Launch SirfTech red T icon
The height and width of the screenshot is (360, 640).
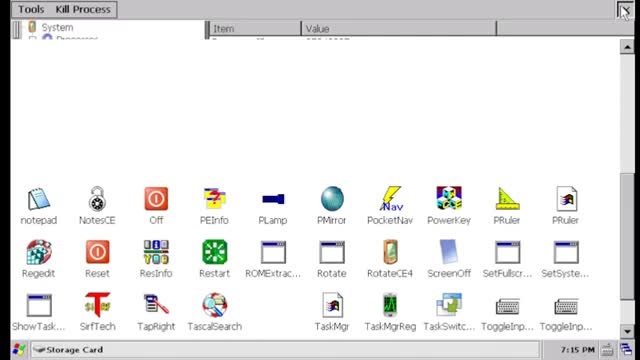pyautogui.click(x=97, y=305)
